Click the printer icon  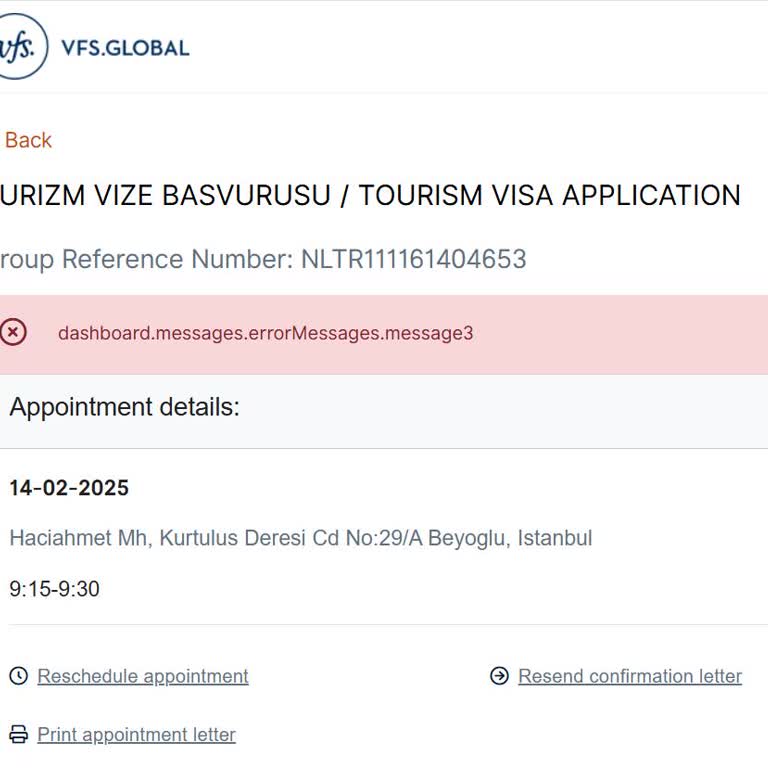(x=18, y=735)
